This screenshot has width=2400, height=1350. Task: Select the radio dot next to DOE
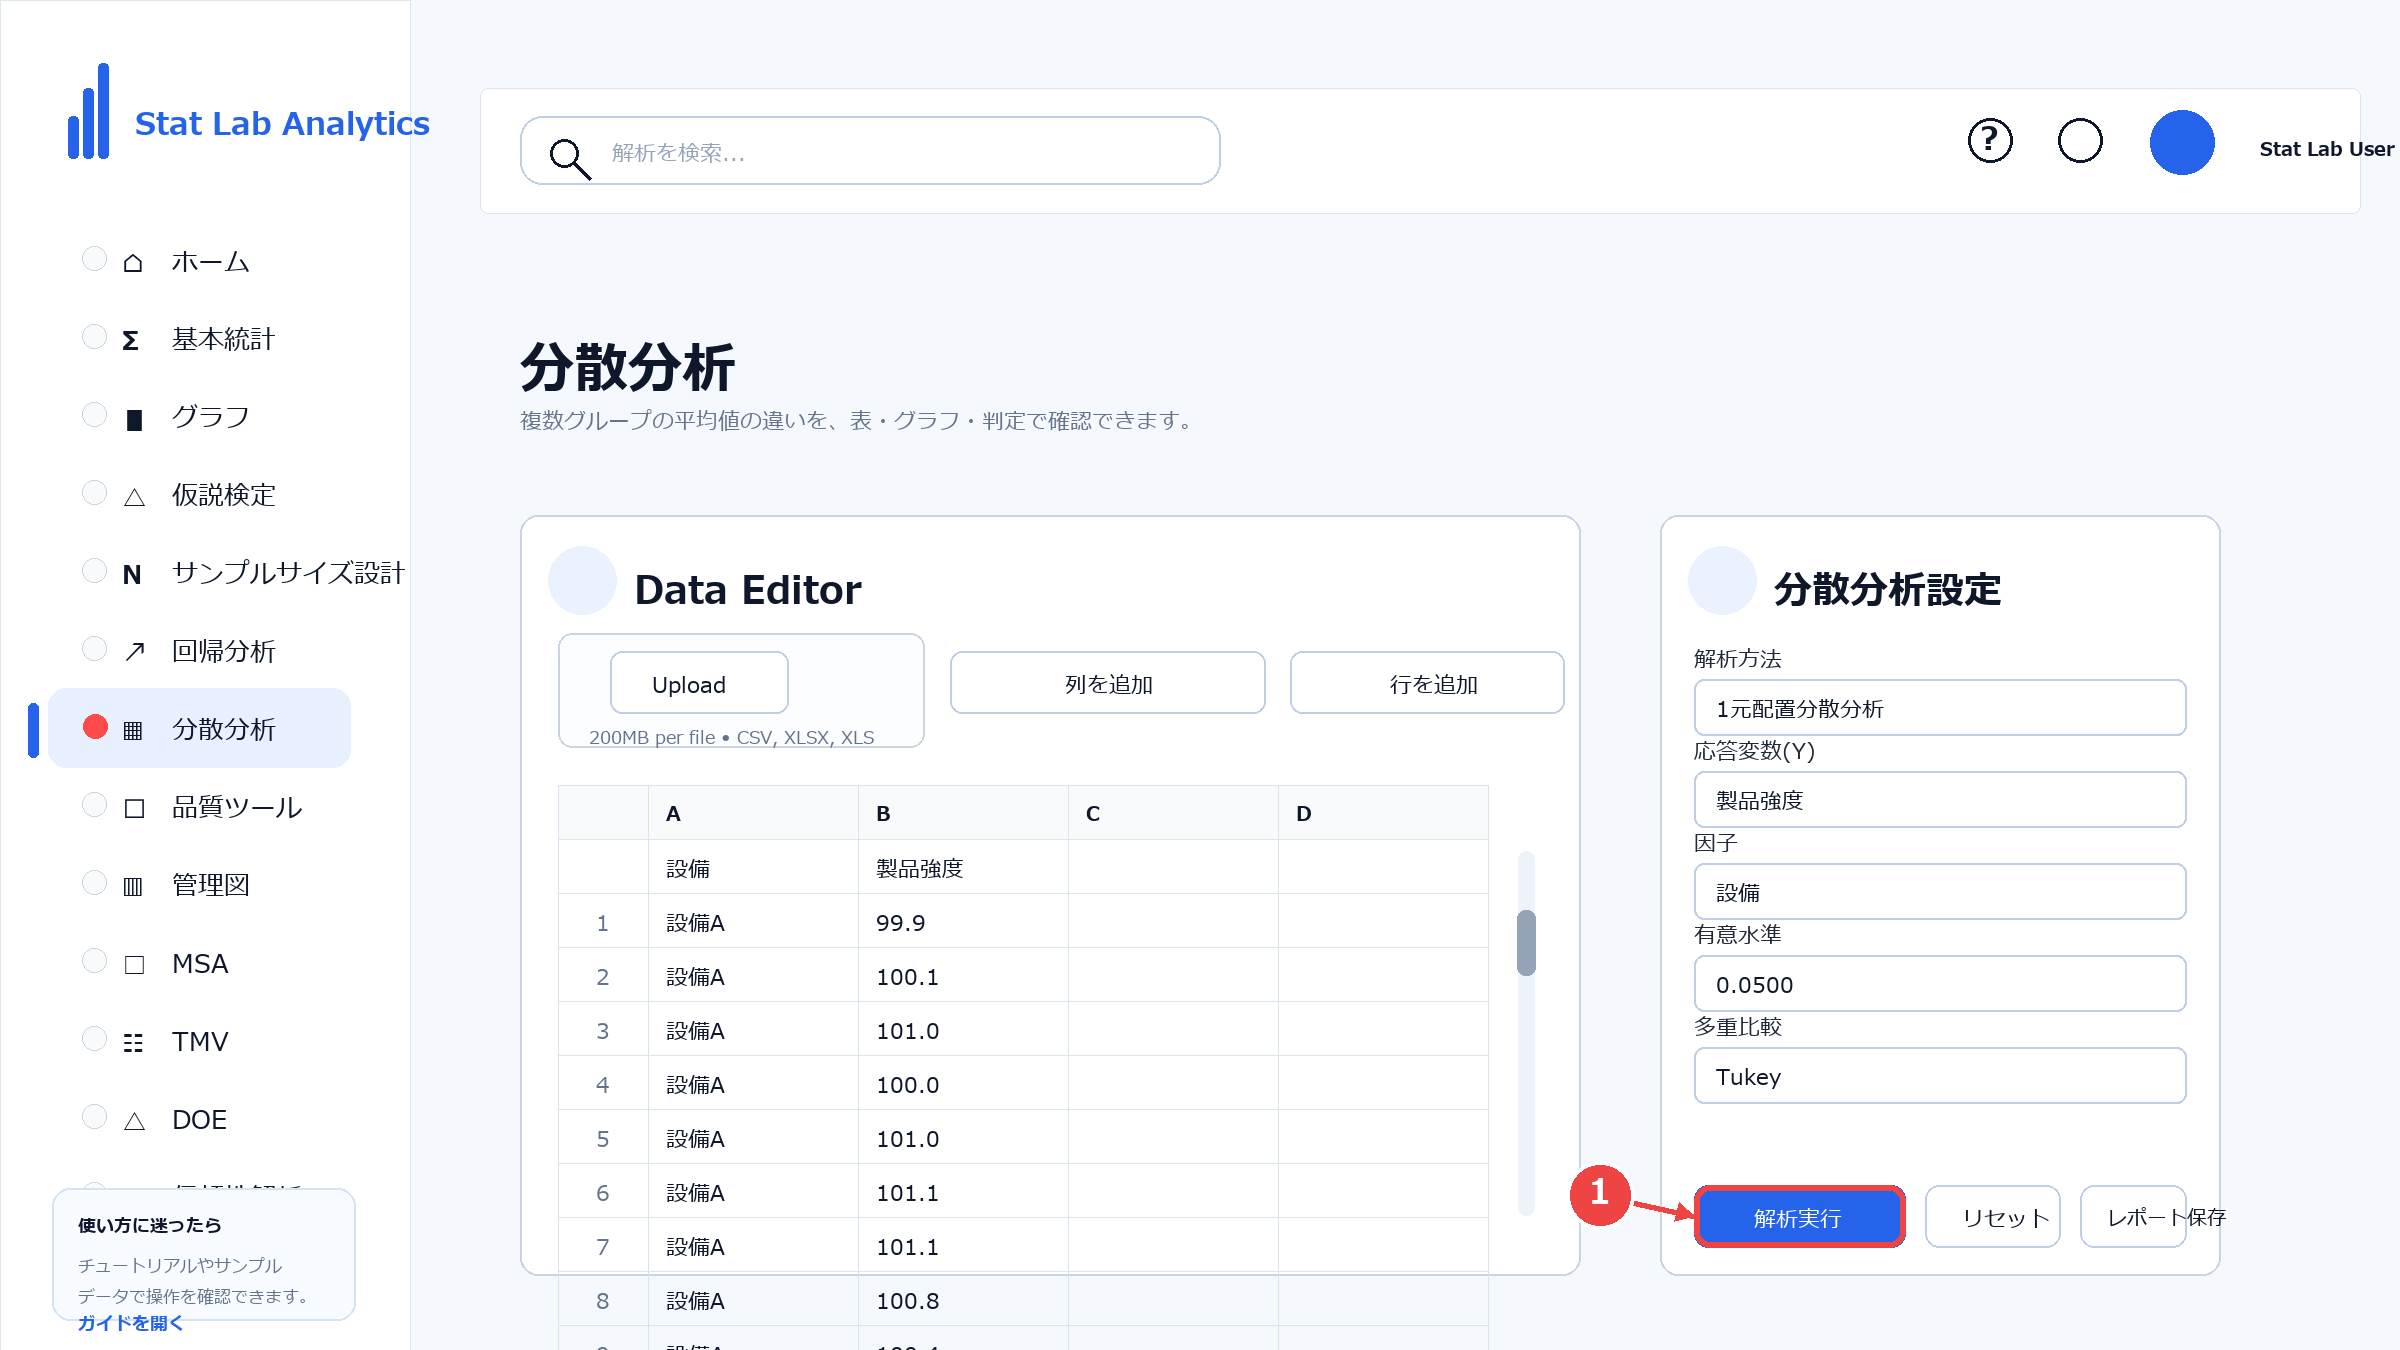pos(94,1117)
